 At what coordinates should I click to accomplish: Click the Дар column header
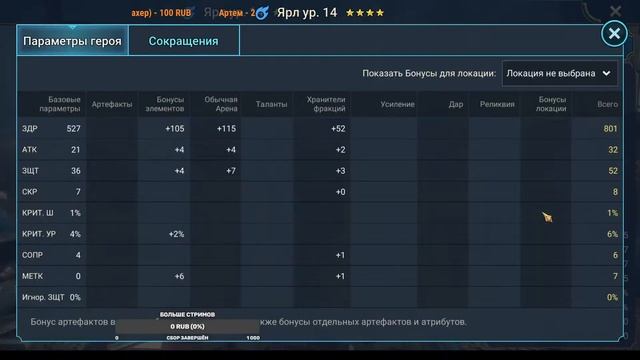tap(456, 104)
